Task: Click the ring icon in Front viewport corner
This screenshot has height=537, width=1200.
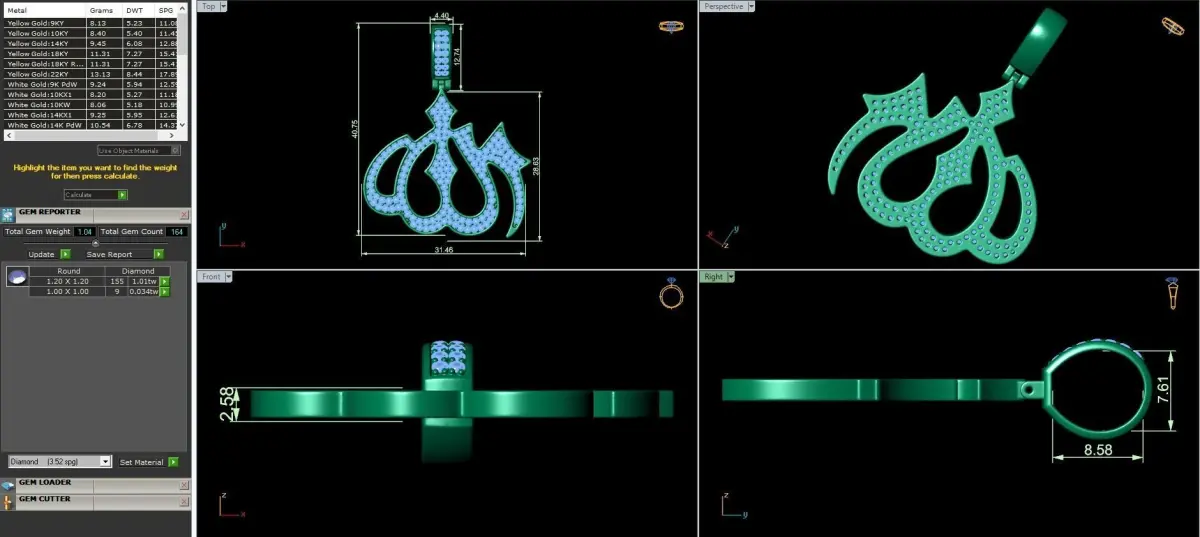Action: (x=671, y=294)
